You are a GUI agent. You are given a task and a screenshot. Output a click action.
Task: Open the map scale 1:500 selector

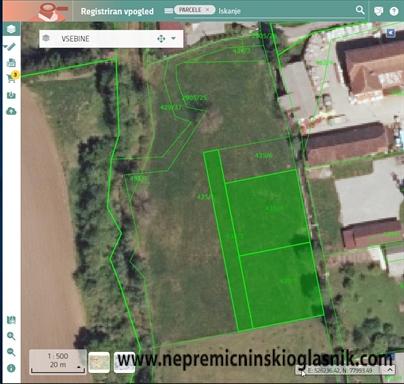coord(58,361)
